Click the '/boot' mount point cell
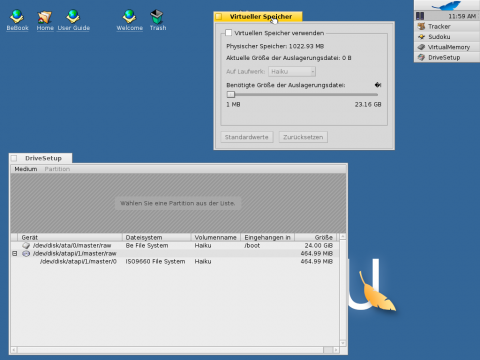480x360 pixels. tap(252, 246)
